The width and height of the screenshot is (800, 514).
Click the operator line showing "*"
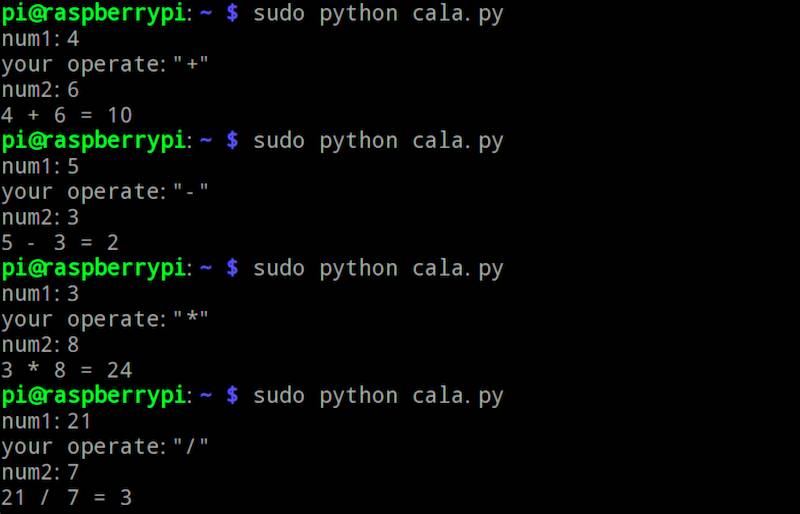[x=105, y=319]
